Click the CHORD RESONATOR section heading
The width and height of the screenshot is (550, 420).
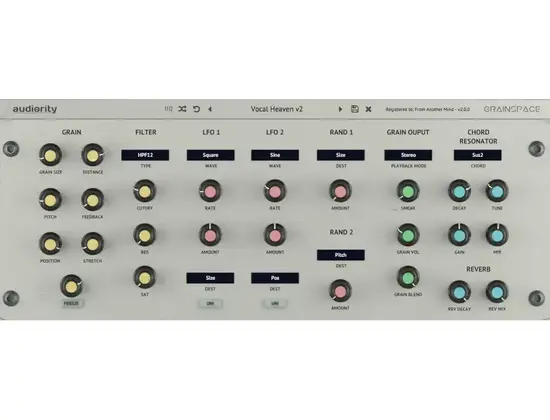(x=478, y=137)
